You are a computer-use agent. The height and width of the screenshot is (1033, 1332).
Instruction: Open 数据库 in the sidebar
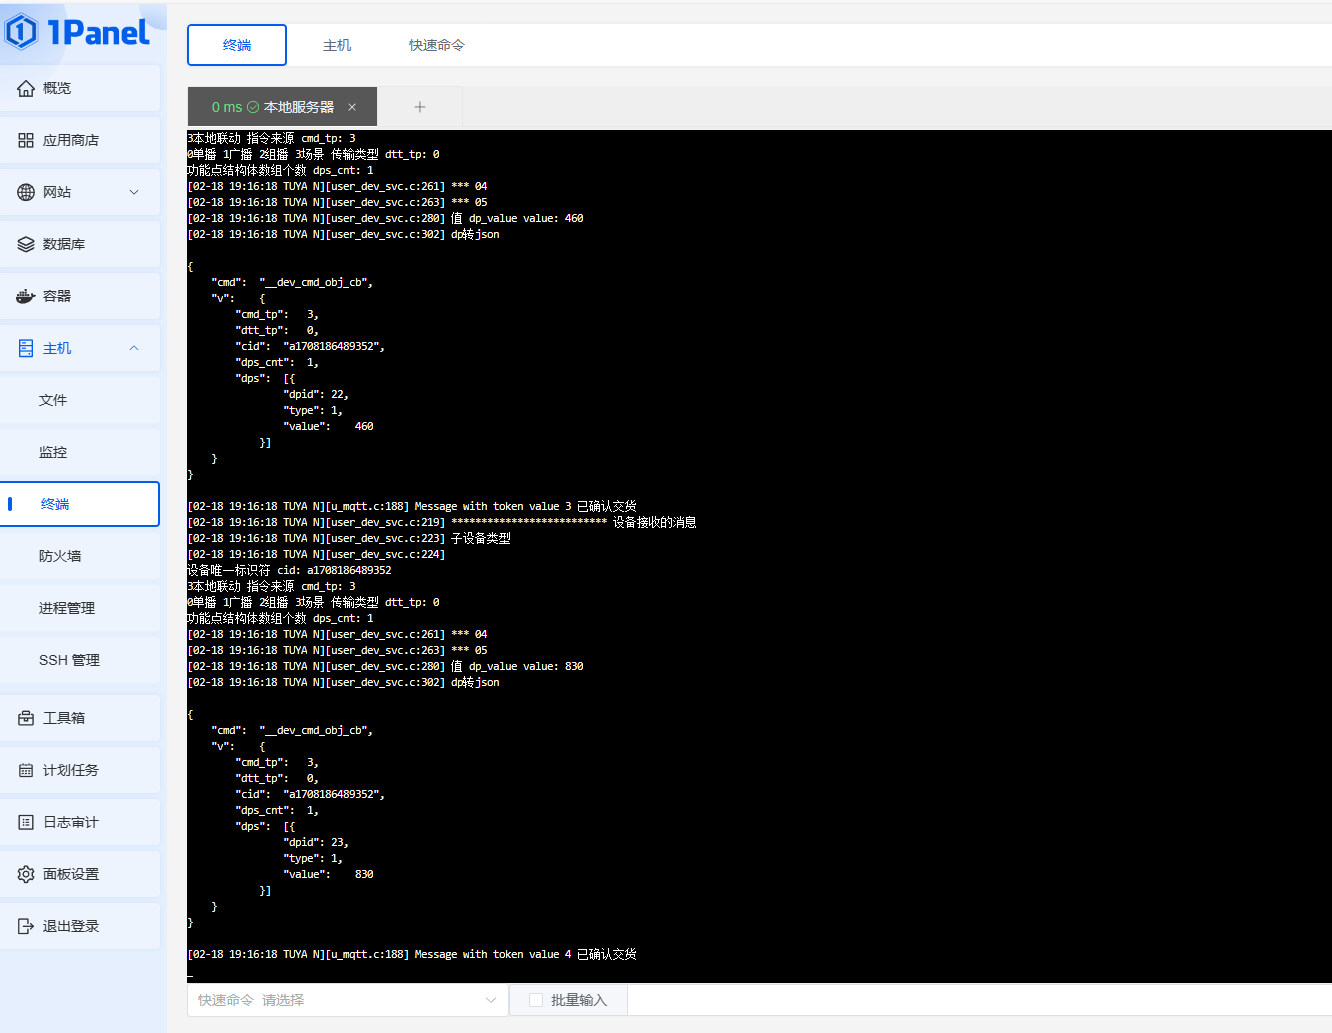coord(80,244)
